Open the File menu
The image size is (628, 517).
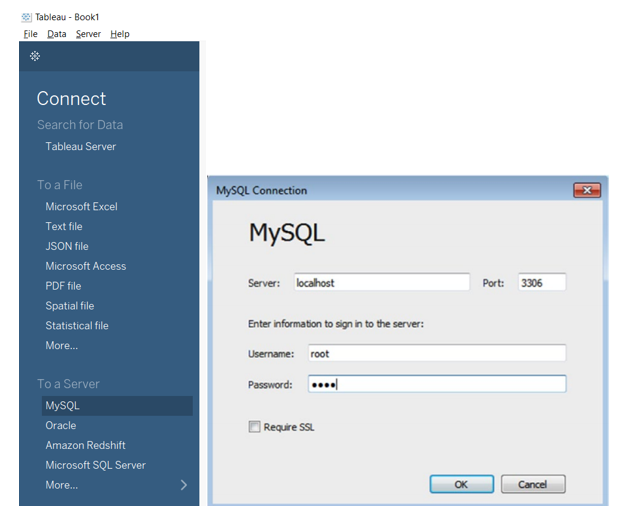tap(30, 34)
